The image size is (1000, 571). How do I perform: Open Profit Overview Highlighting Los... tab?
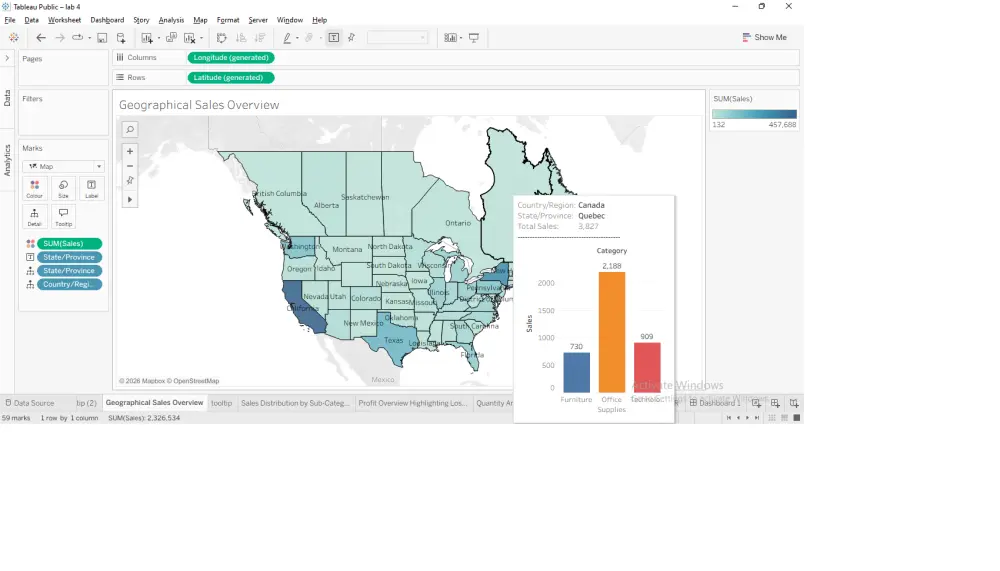[x=413, y=403]
